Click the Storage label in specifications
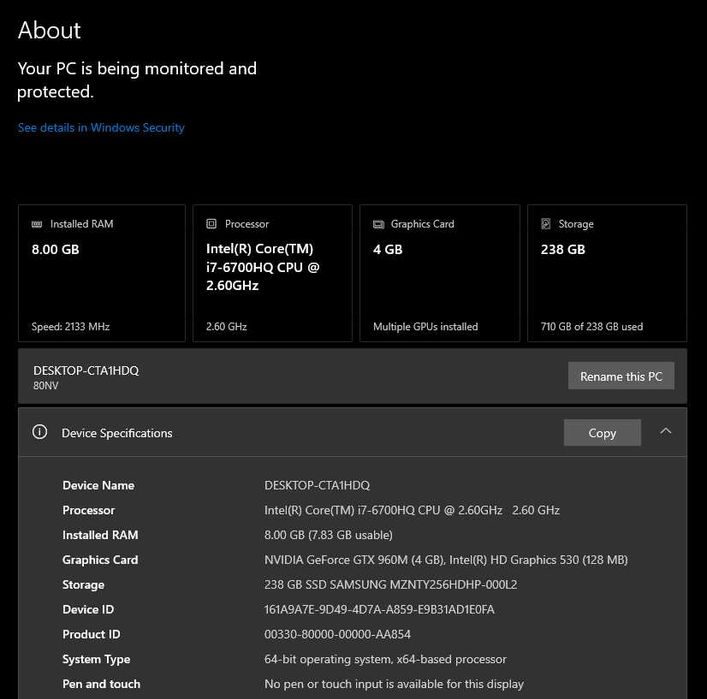The height and width of the screenshot is (699, 707). click(x=83, y=585)
